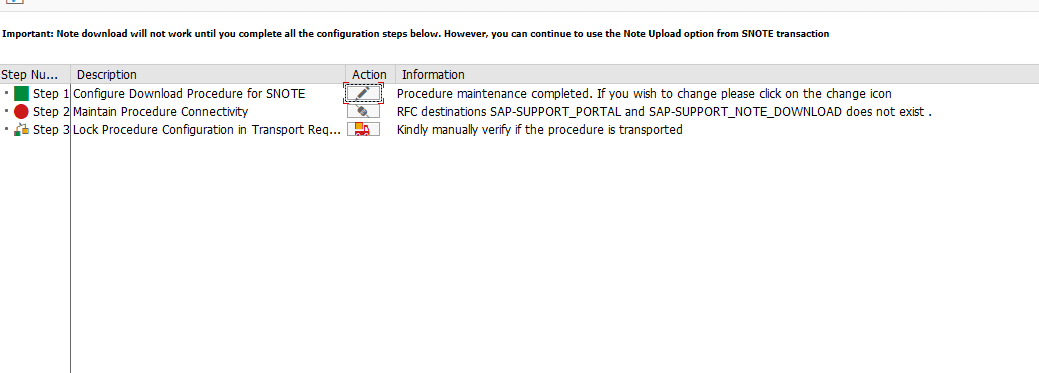This screenshot has height=373, width=1039.
Task: Click the tree bullet beside Step 1
Action: coord(7,93)
